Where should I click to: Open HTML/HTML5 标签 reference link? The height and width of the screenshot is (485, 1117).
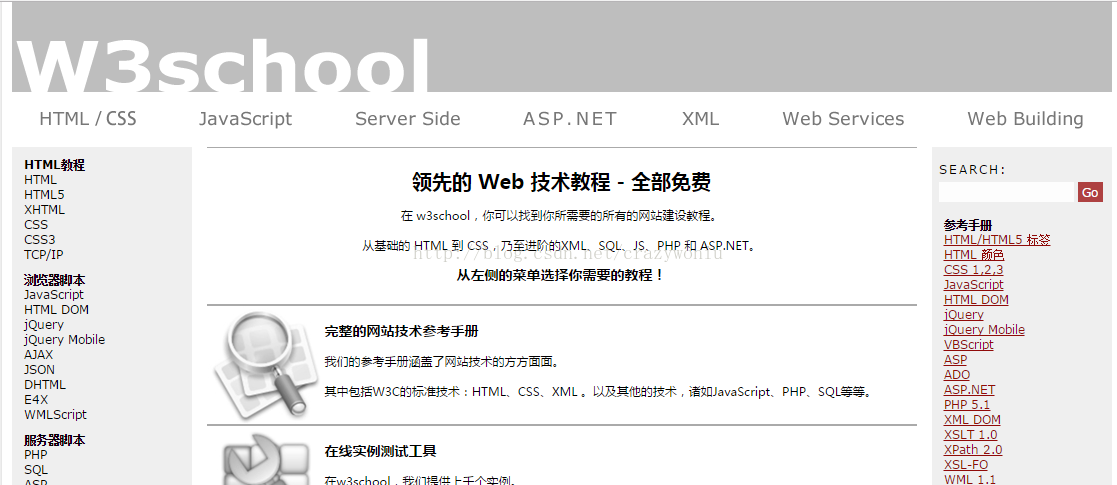pyautogui.click(x=997, y=240)
